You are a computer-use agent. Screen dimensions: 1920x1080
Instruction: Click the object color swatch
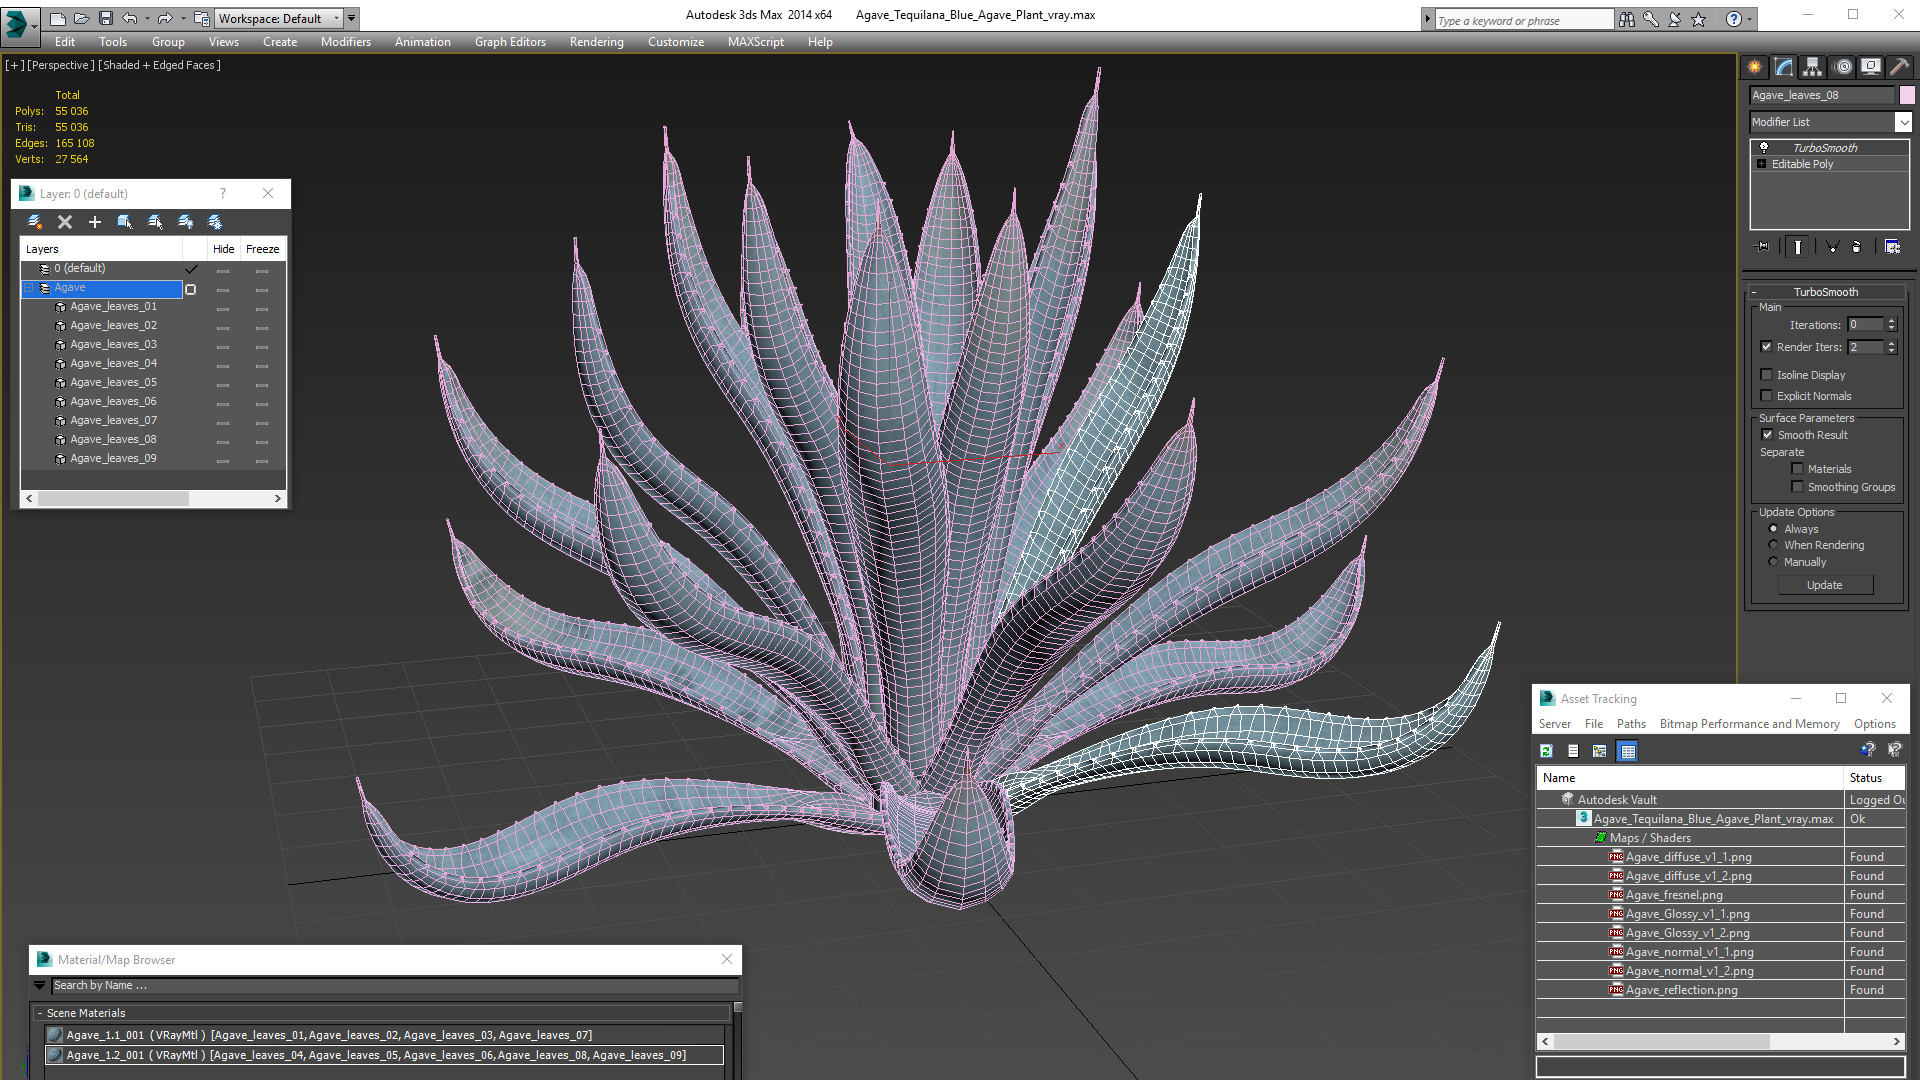1907,95
